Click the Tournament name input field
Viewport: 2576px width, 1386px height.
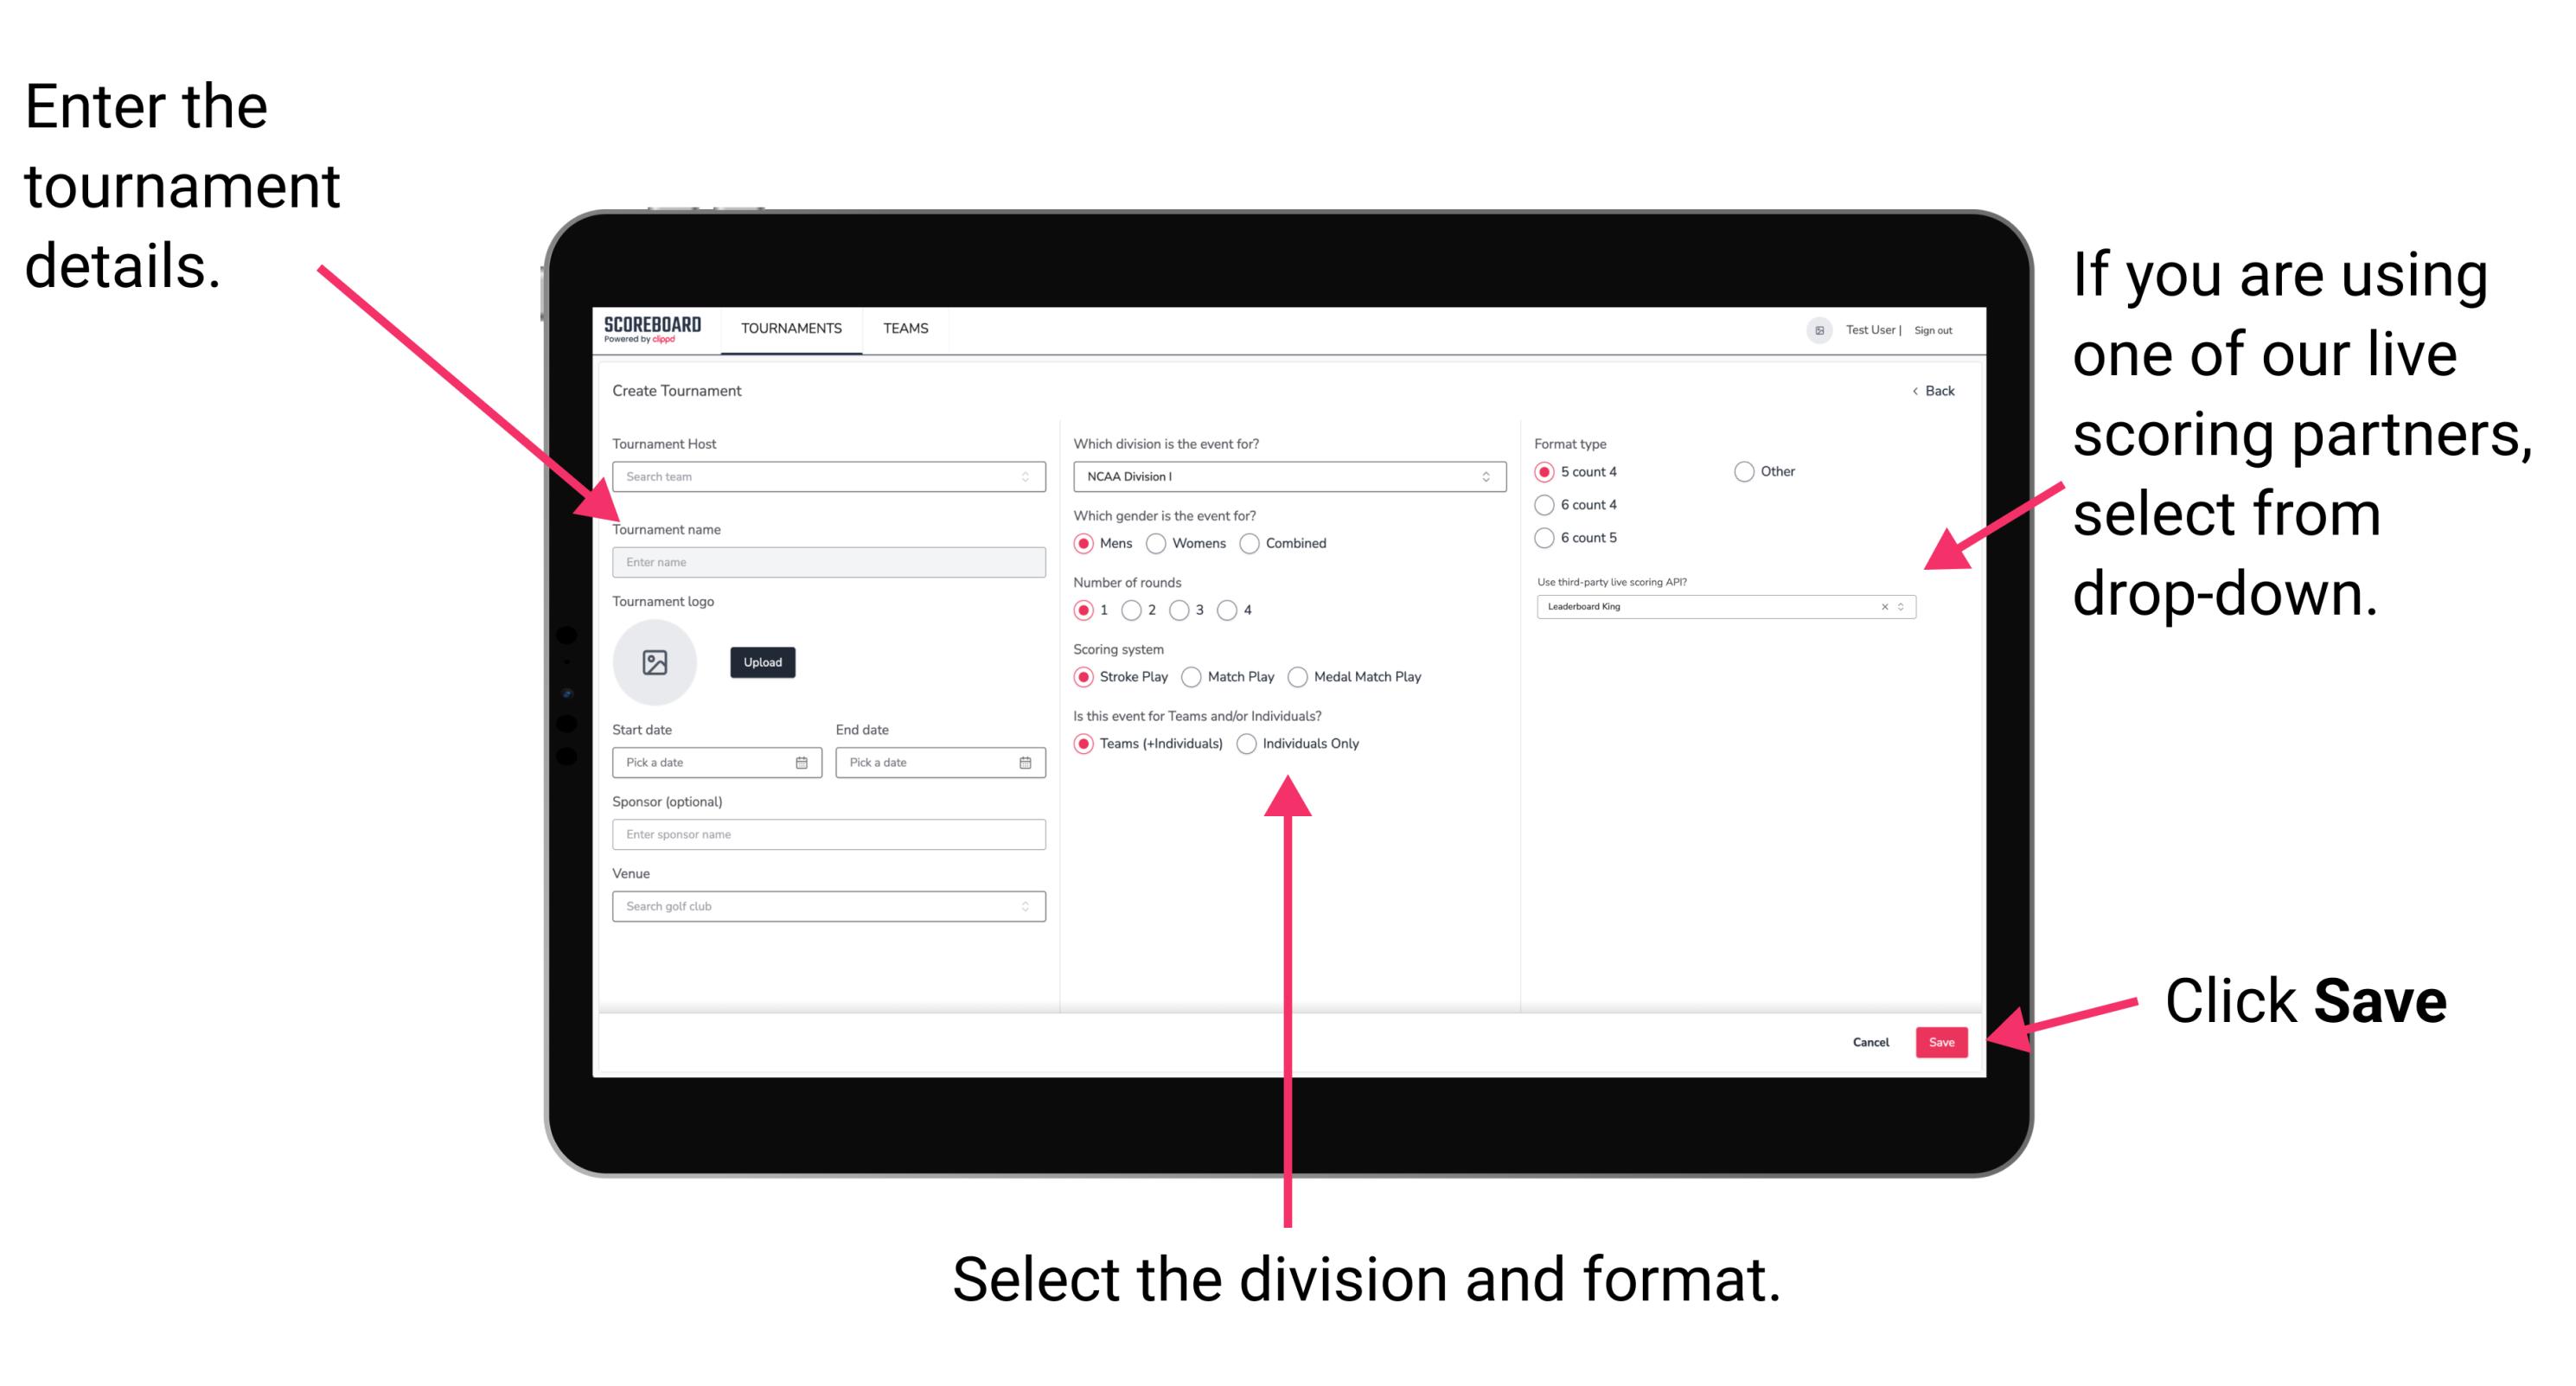coord(828,561)
